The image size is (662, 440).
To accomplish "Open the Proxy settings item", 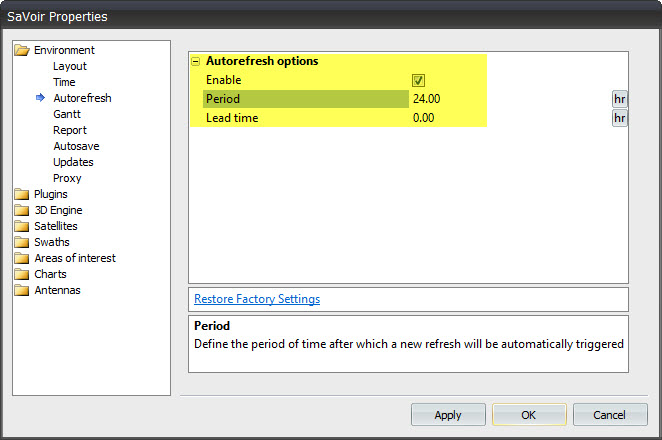I will click(67, 178).
